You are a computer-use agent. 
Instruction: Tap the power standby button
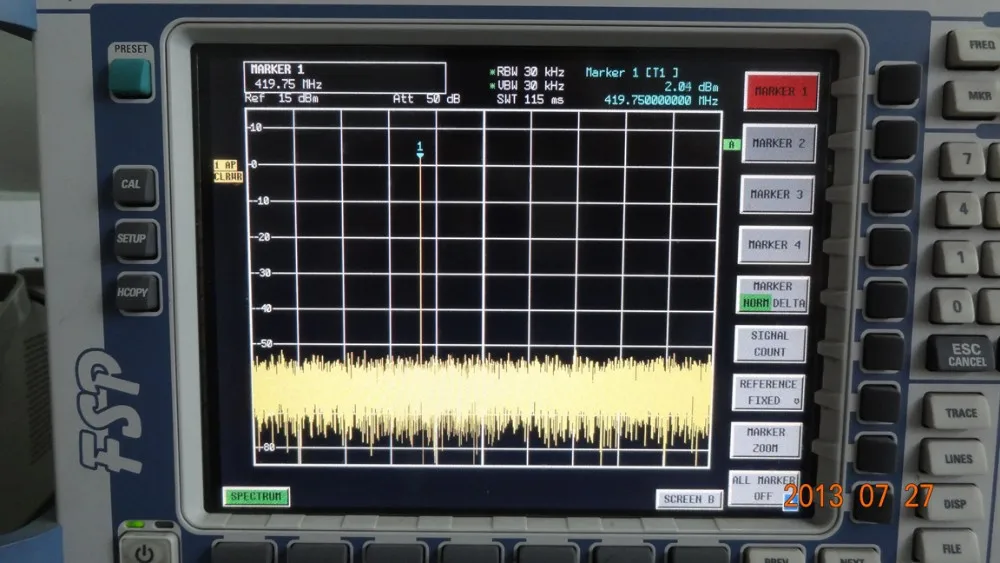[145, 552]
